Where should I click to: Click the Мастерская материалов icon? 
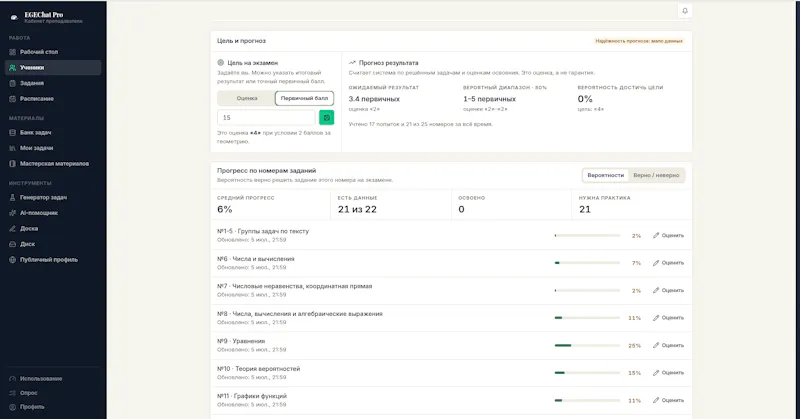13,164
